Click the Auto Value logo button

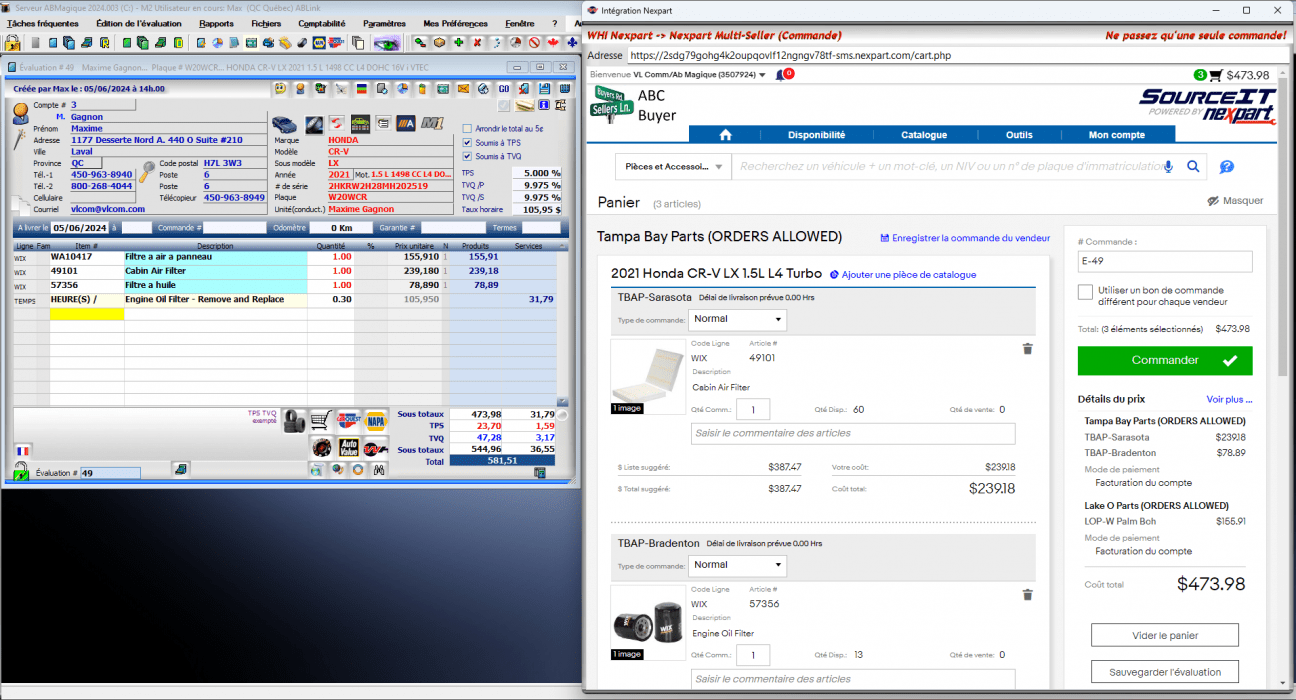(x=348, y=447)
